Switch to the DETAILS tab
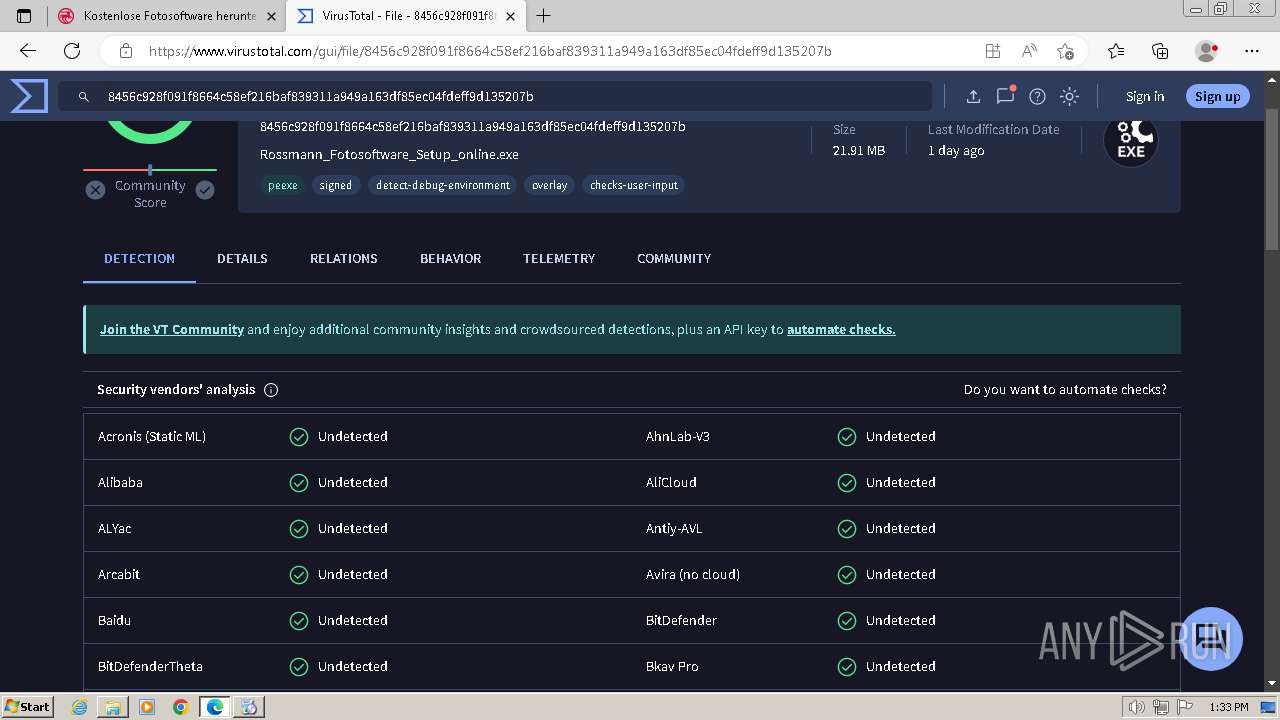 click(242, 258)
